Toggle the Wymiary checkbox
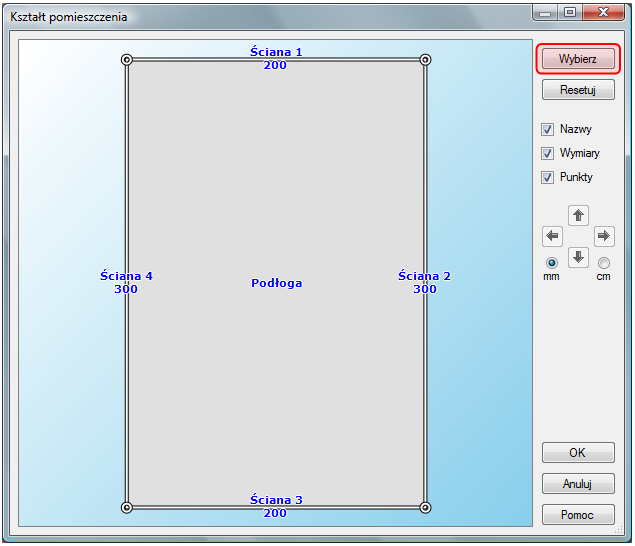This screenshot has width=635, height=546. coord(548,153)
